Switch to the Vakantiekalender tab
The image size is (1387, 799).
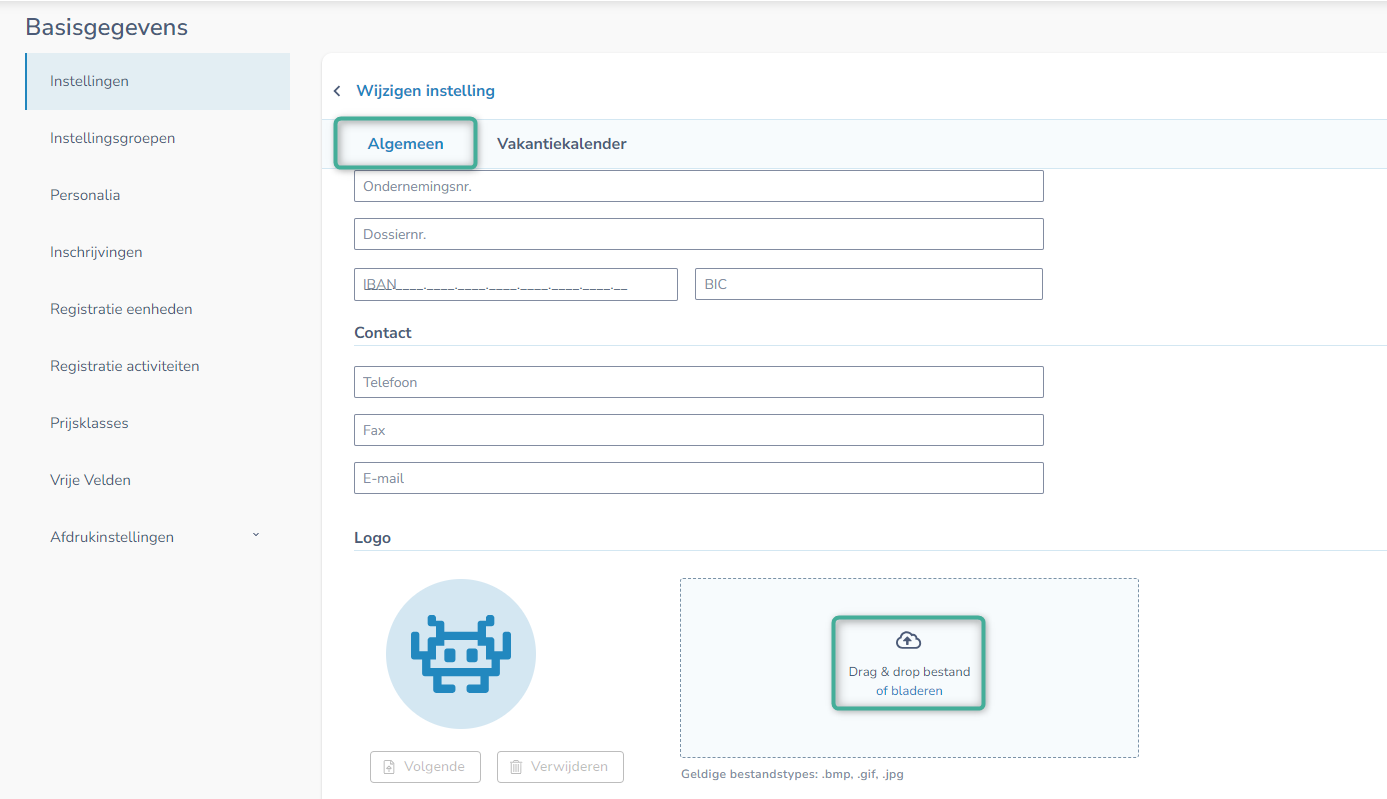pos(561,144)
